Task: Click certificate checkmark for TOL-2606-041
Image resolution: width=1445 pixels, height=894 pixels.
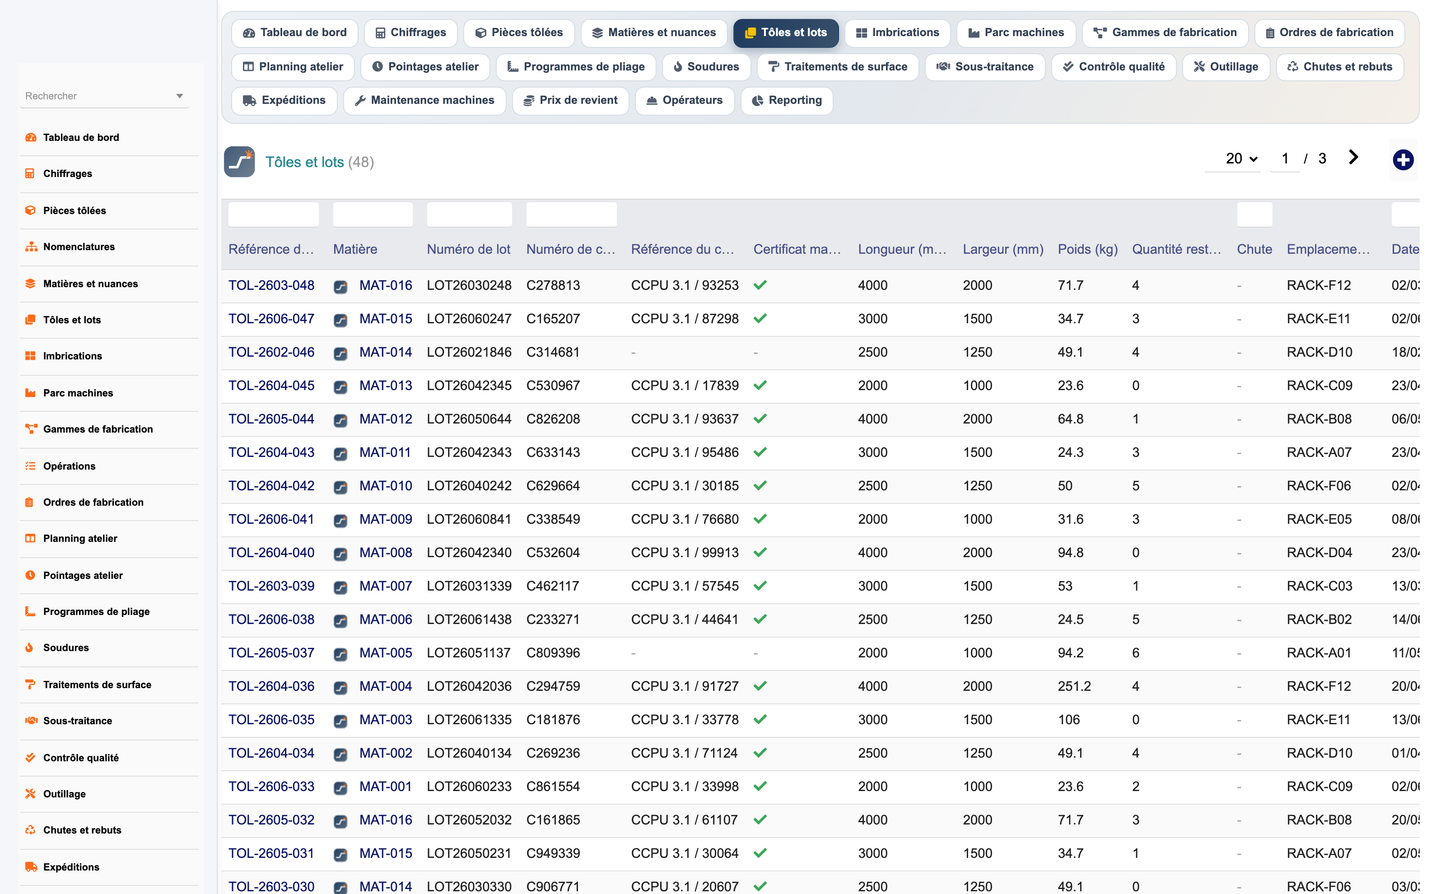Action: pyautogui.click(x=760, y=519)
